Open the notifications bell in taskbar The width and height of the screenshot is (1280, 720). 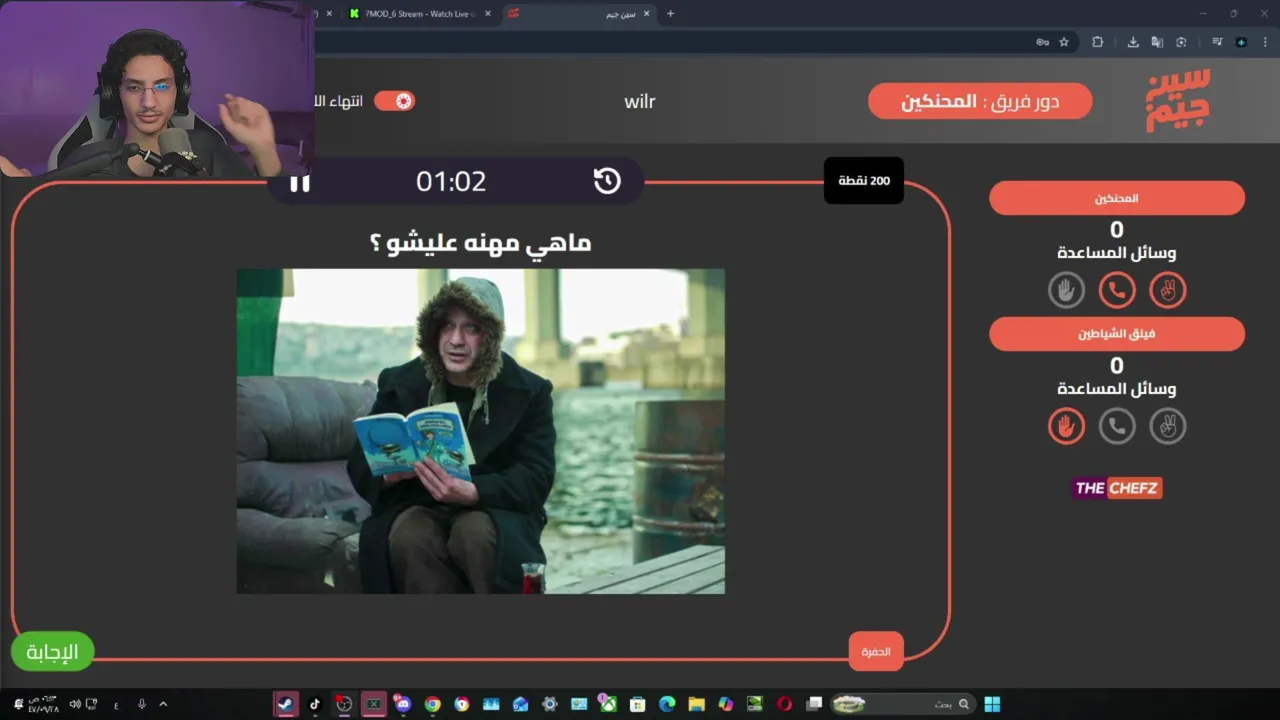(19, 704)
